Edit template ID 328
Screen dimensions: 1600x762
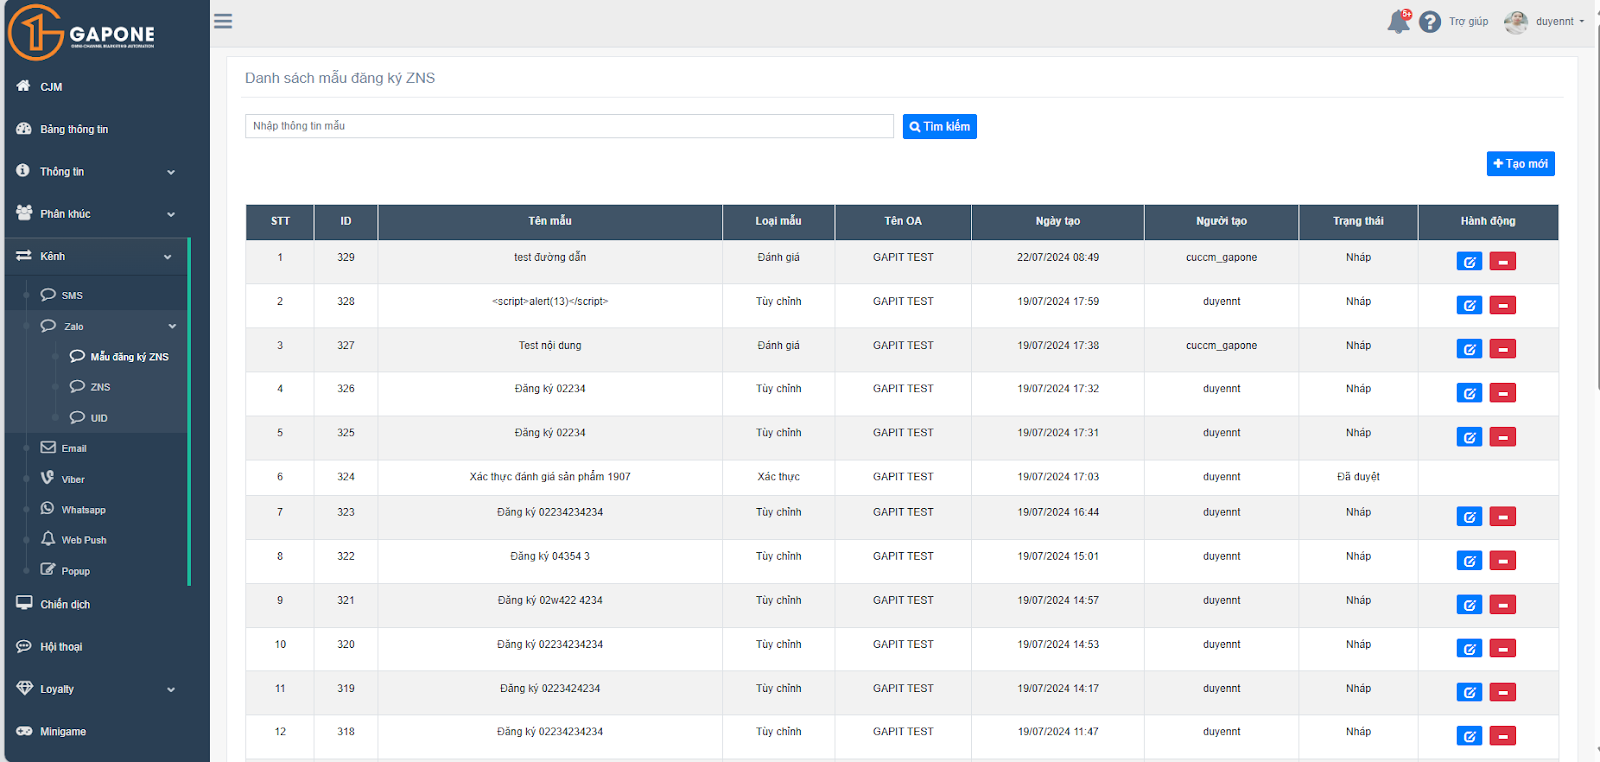click(1469, 305)
